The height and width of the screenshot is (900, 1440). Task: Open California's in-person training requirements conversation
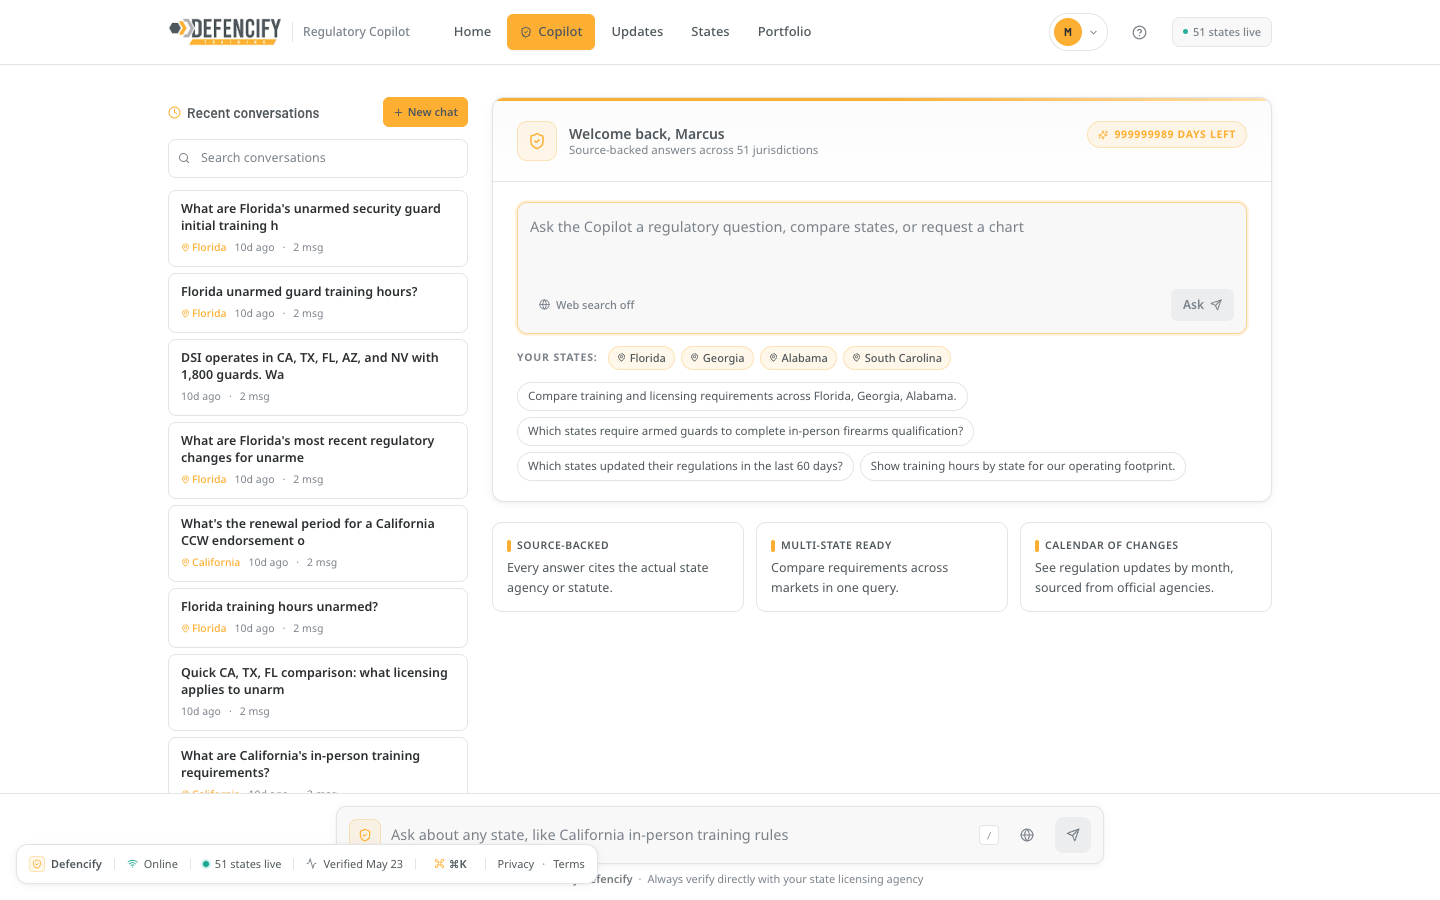(318, 765)
